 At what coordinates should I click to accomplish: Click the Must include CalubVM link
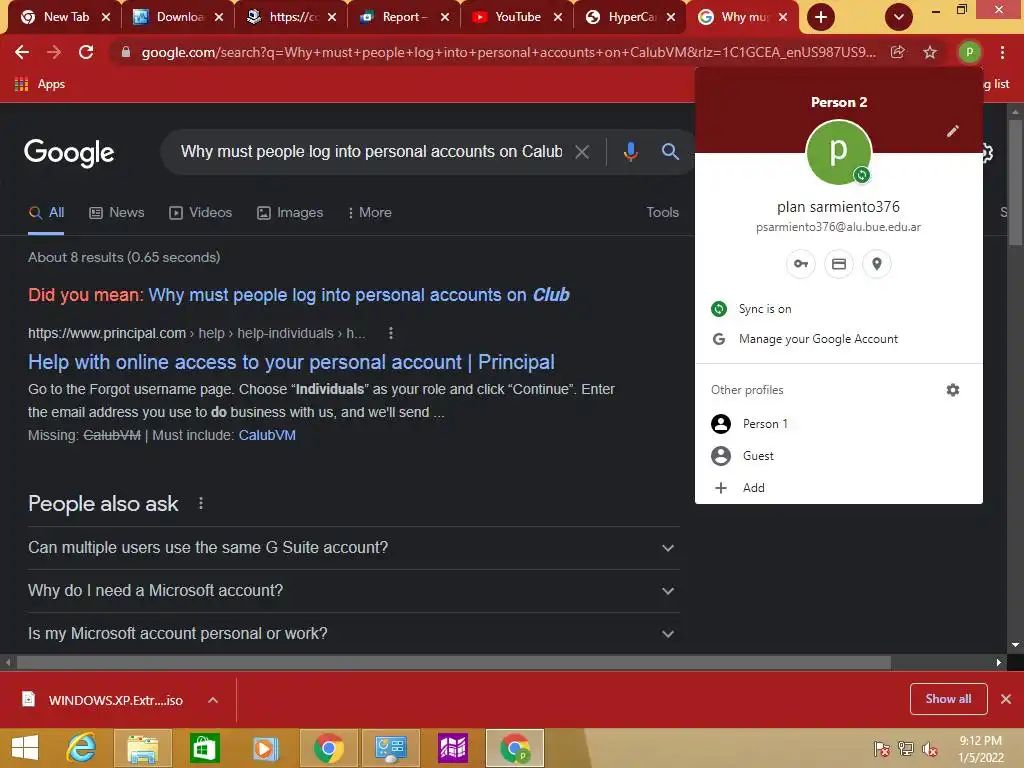[267, 436]
